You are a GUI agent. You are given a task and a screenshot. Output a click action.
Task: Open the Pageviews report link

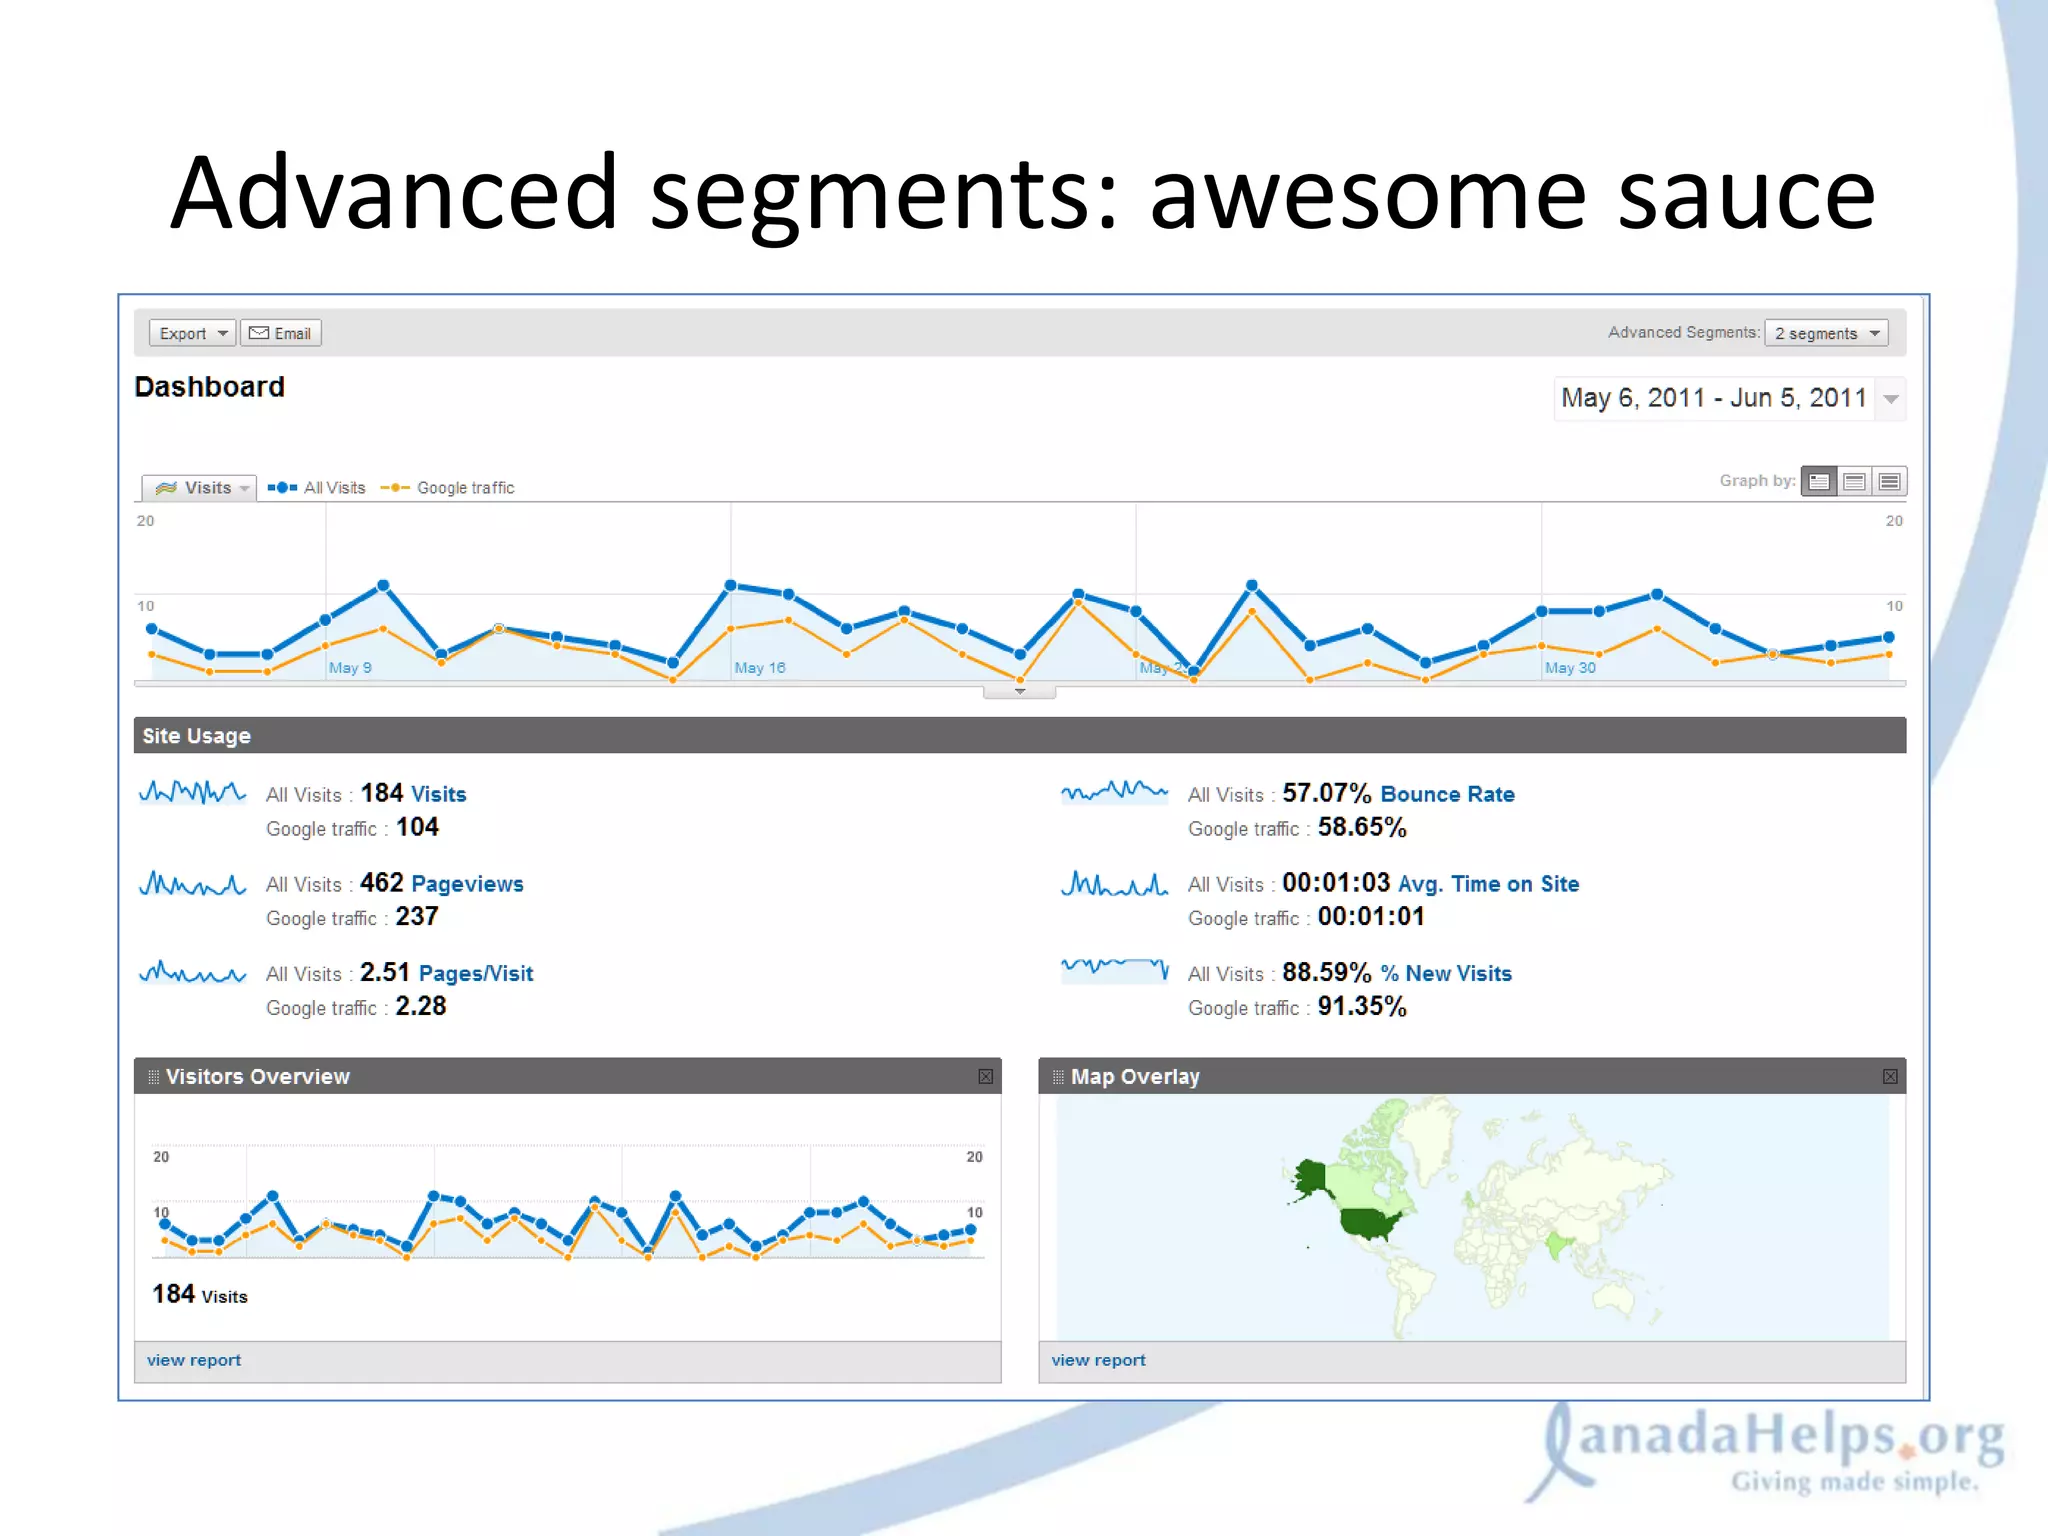467,884
